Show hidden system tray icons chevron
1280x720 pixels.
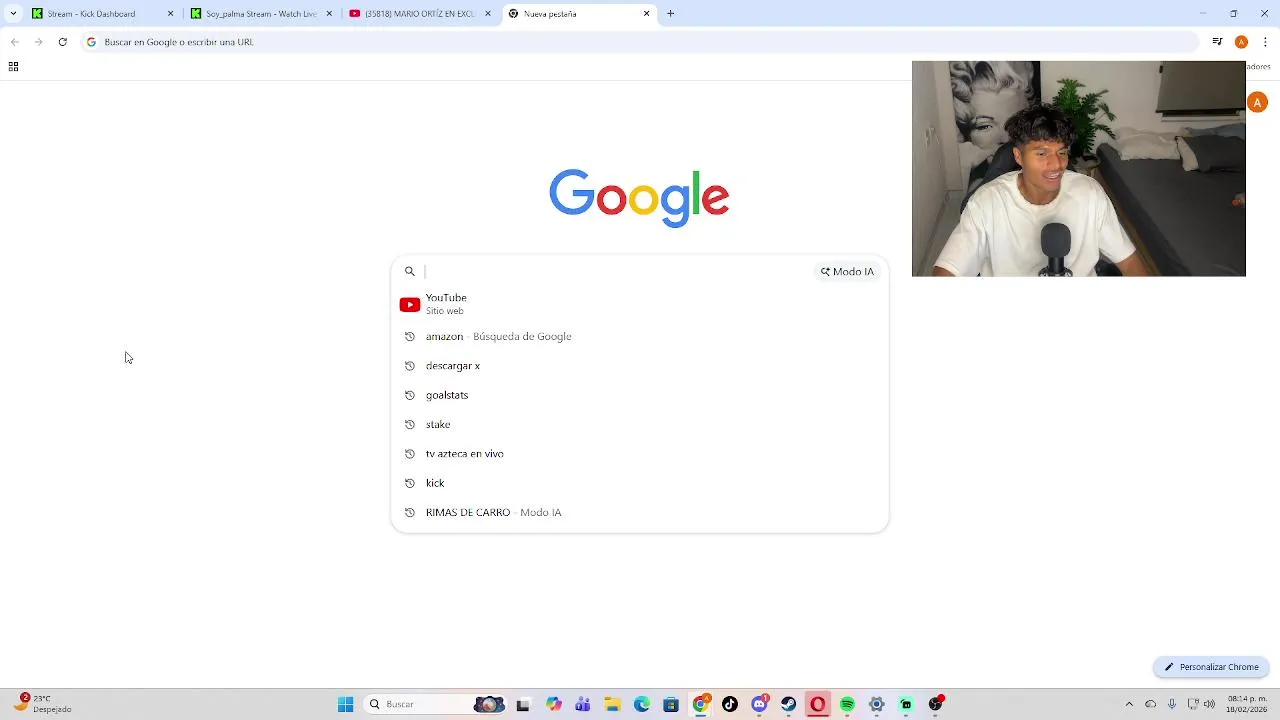coord(1129,704)
